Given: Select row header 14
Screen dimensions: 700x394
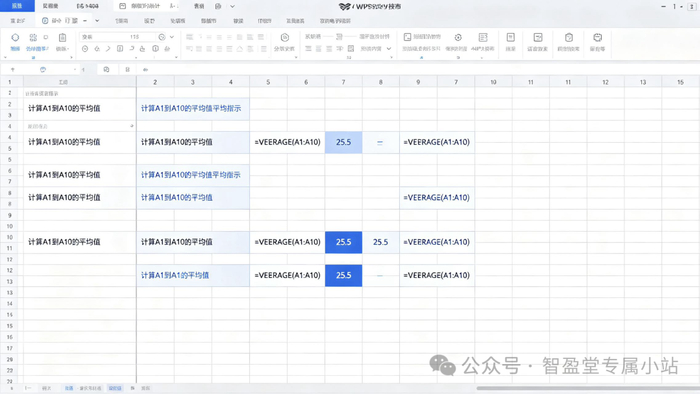Looking at the screenshot, I should (10, 304).
